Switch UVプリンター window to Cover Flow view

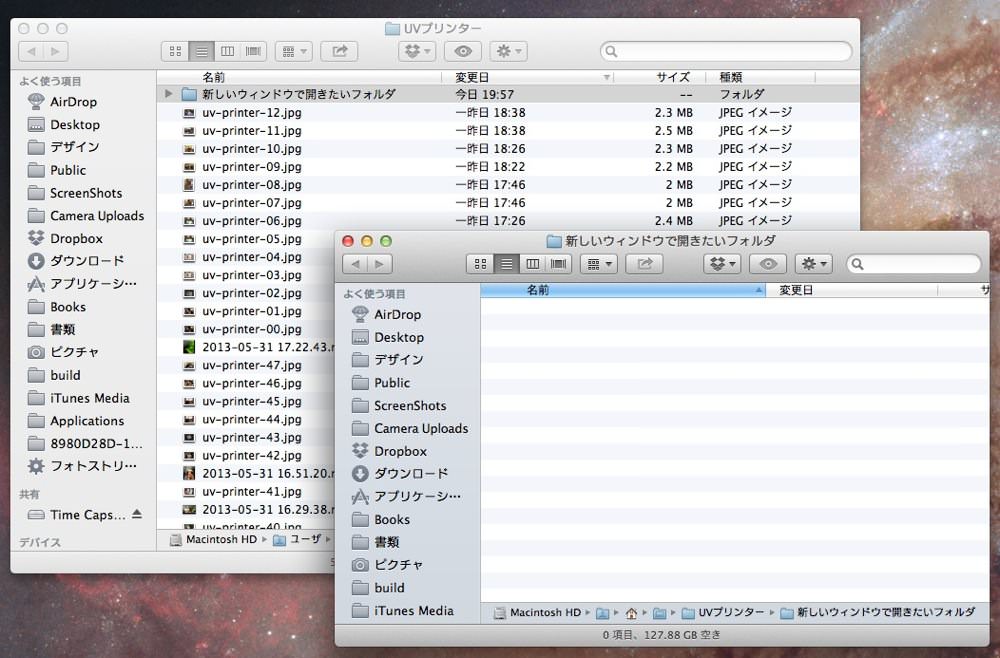[x=254, y=51]
